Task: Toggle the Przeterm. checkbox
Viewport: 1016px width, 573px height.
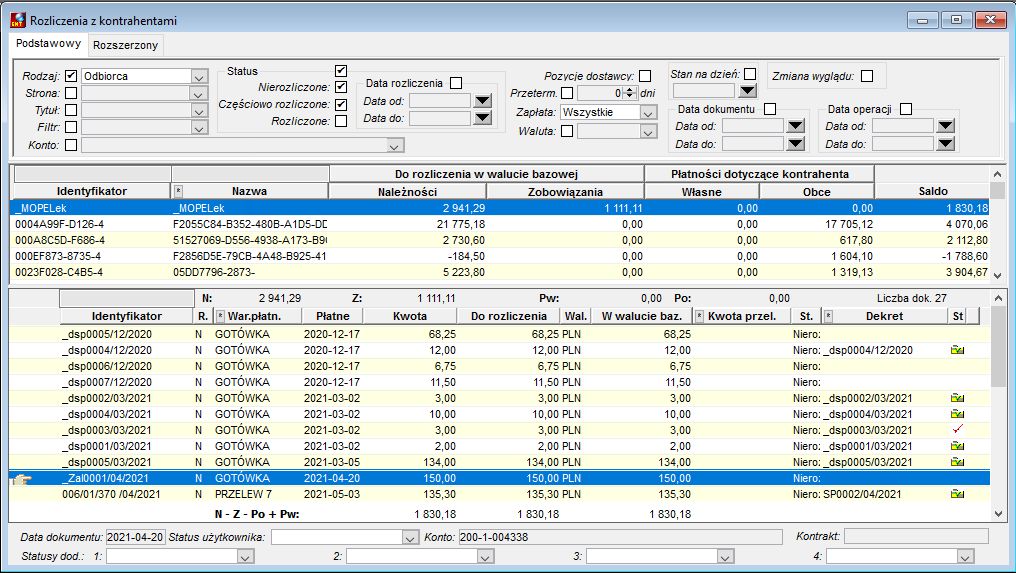Action: 567,93
